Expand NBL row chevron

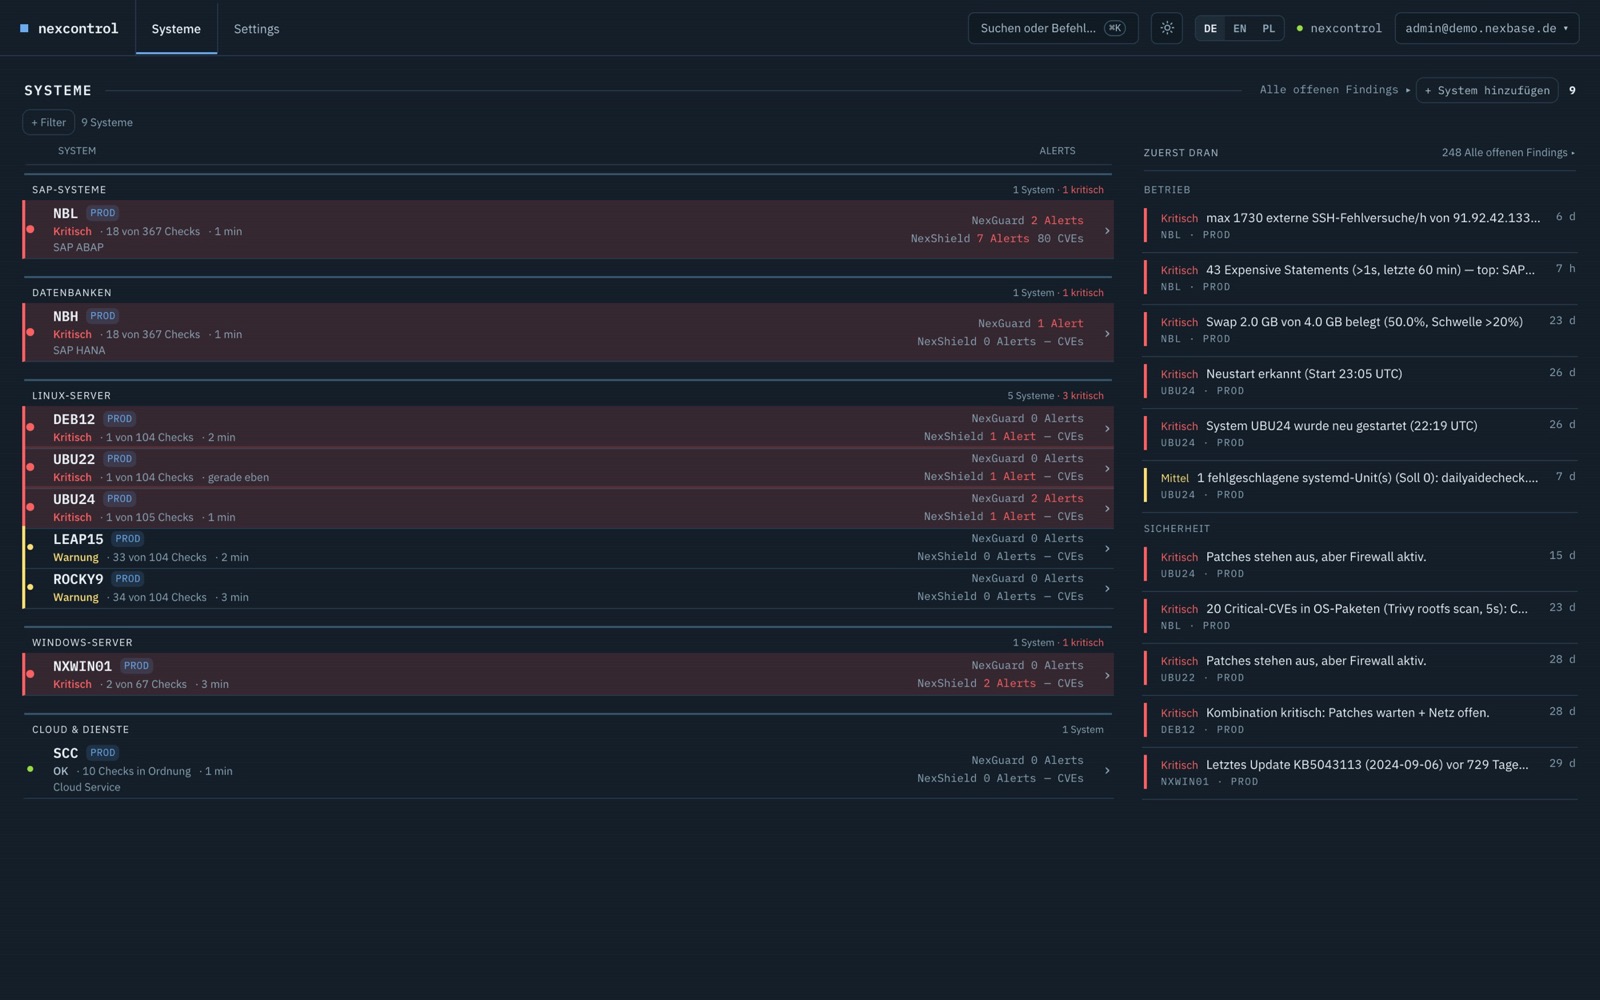pos(1106,230)
